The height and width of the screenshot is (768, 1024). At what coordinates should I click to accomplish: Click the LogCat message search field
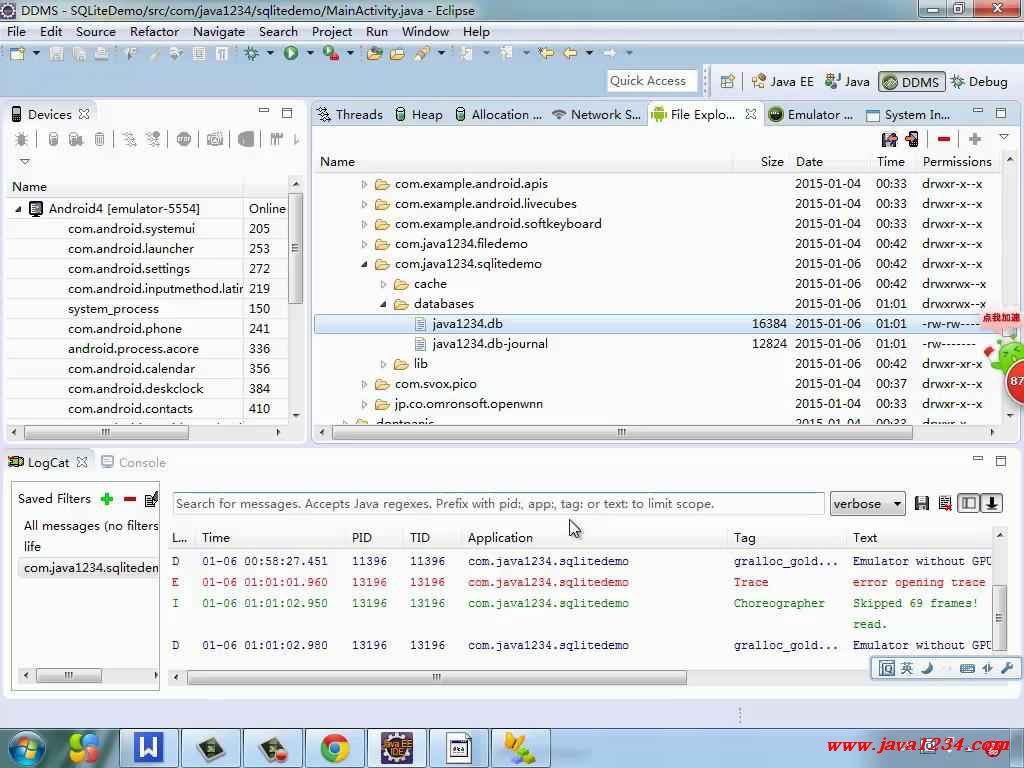[x=498, y=504]
